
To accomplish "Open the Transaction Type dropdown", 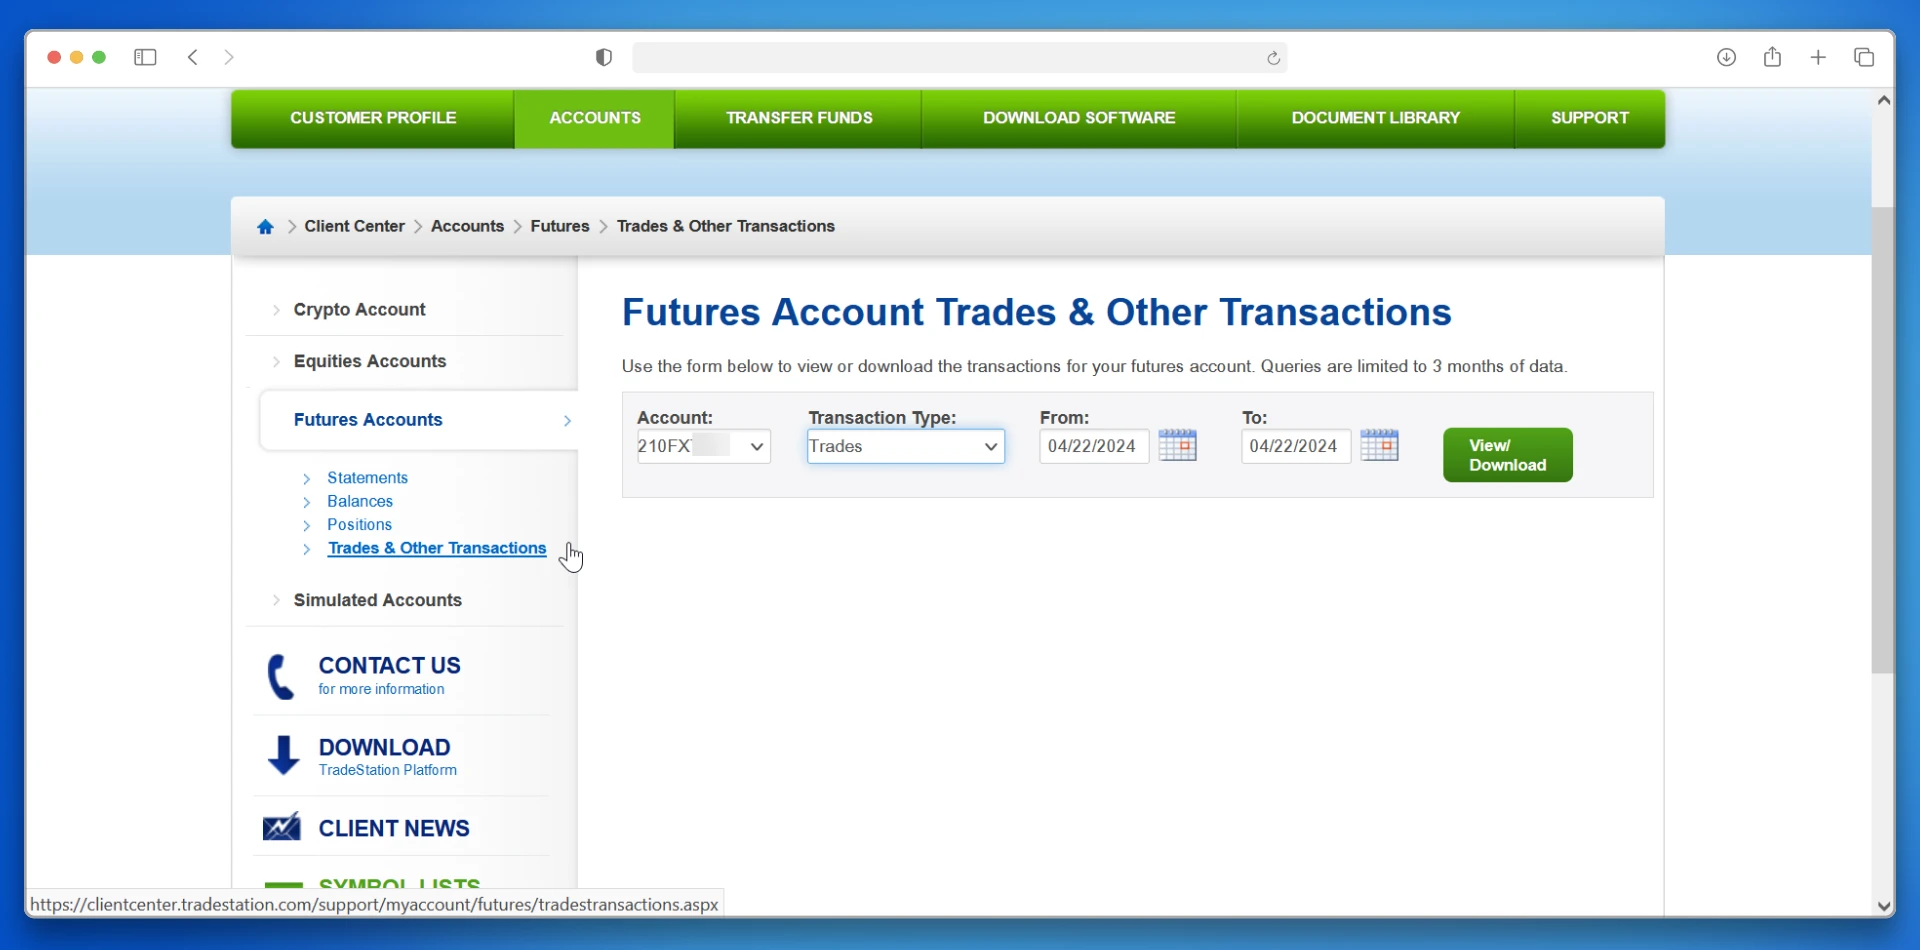I will point(905,447).
